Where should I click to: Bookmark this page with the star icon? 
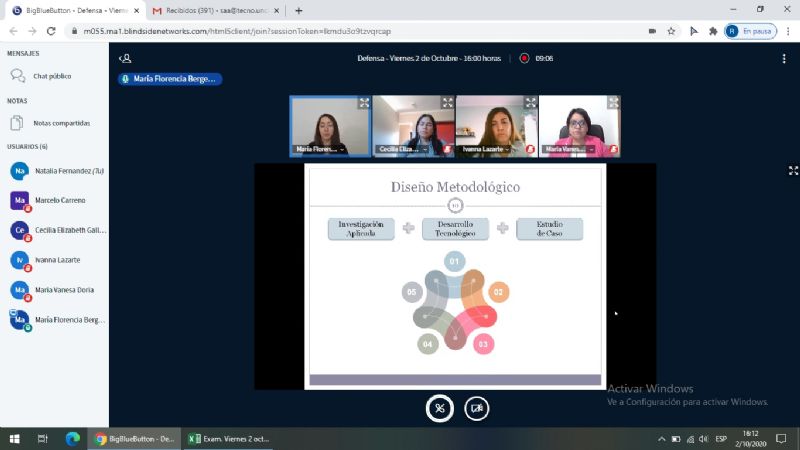[x=672, y=31]
